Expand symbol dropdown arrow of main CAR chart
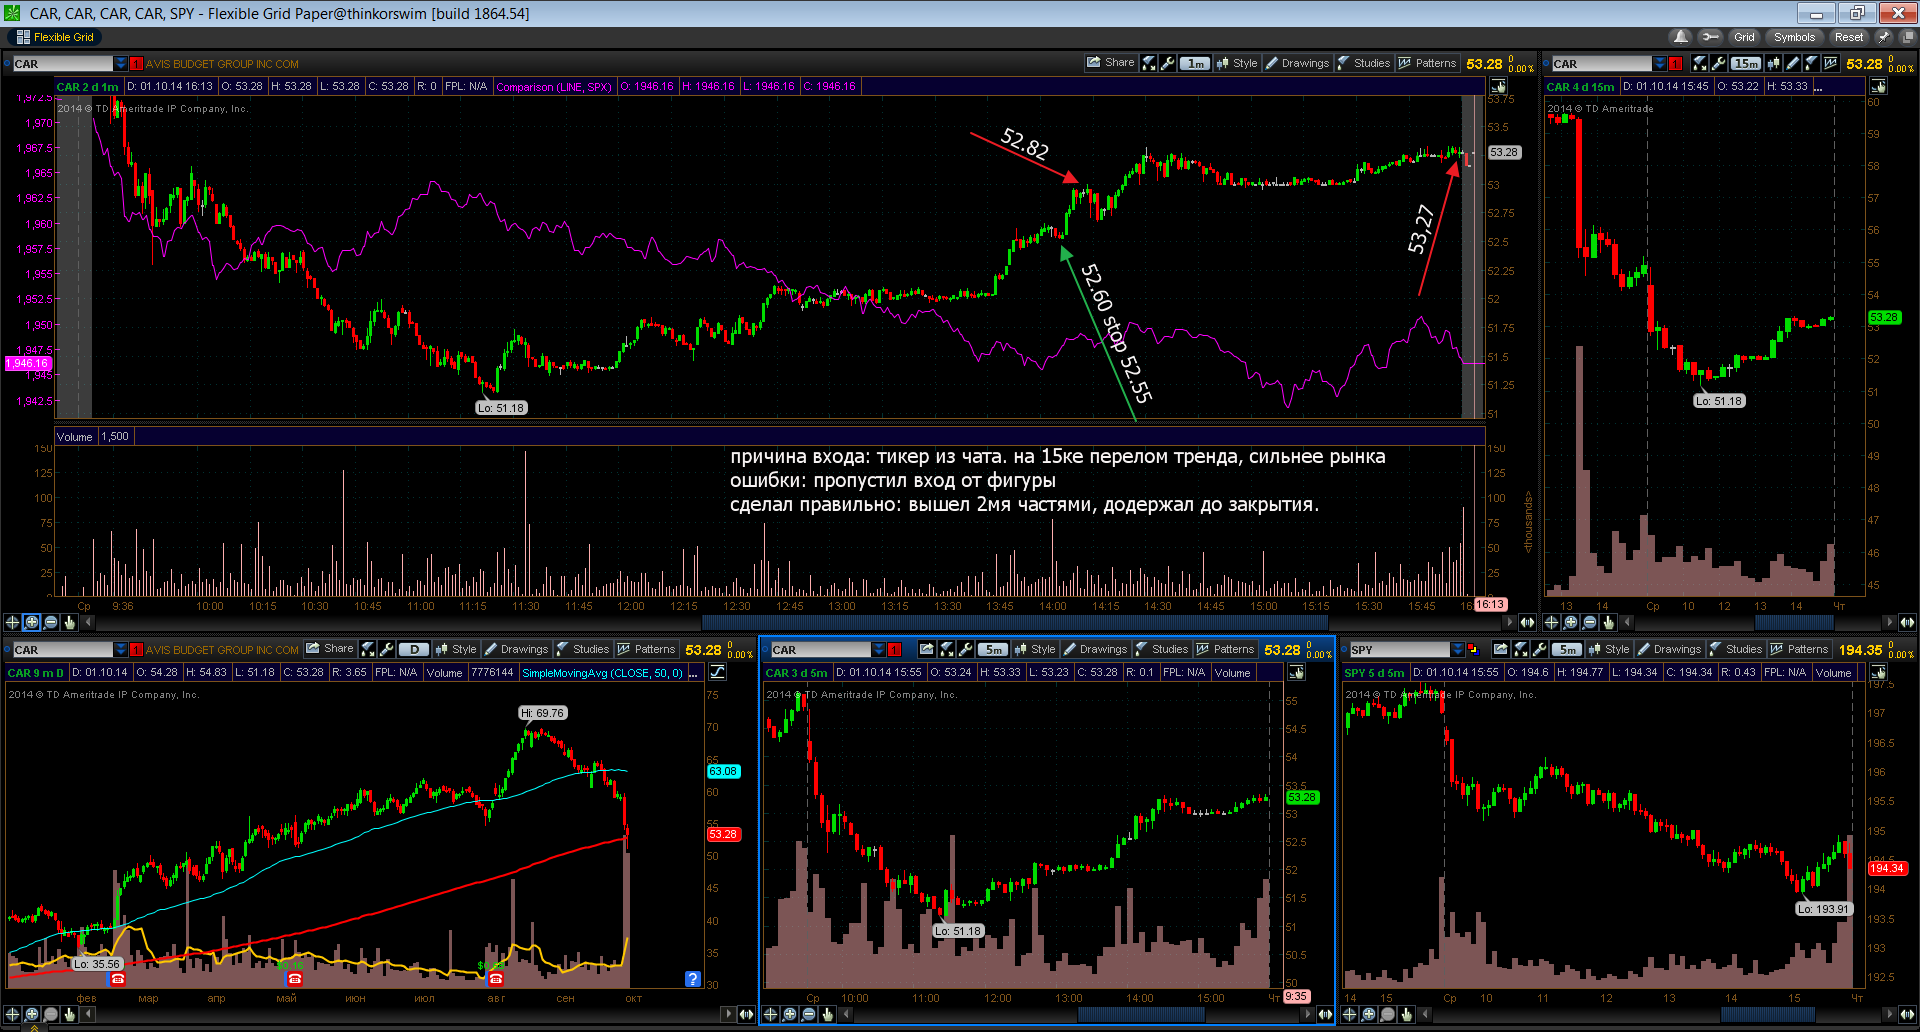Viewport: 1920px width, 1032px height. point(121,64)
